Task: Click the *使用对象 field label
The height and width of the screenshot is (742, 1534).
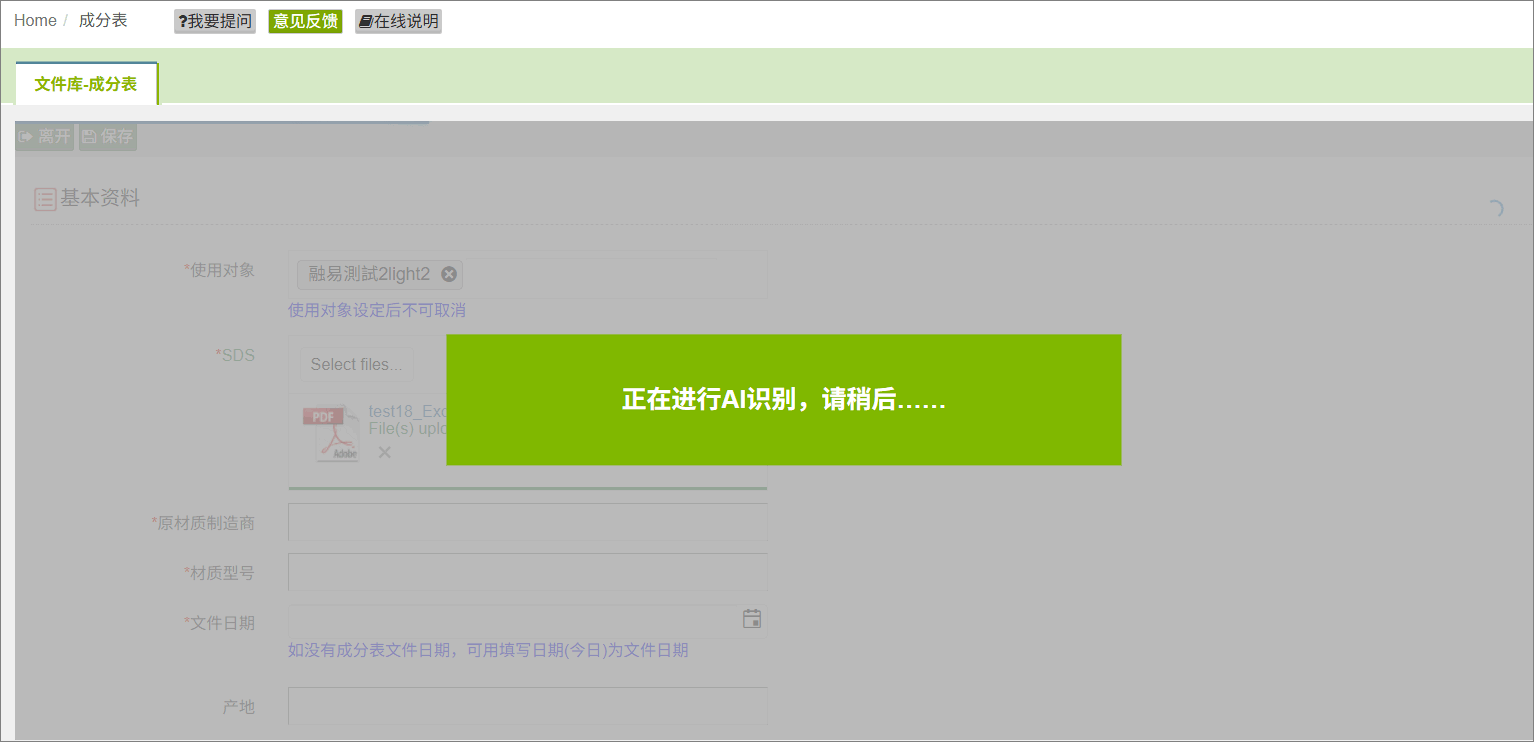Action: (x=220, y=270)
